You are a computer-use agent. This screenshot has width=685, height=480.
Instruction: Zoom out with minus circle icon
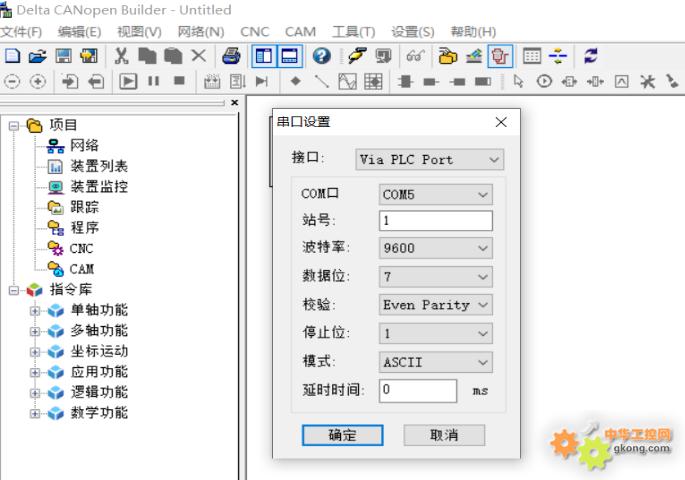click(x=12, y=82)
